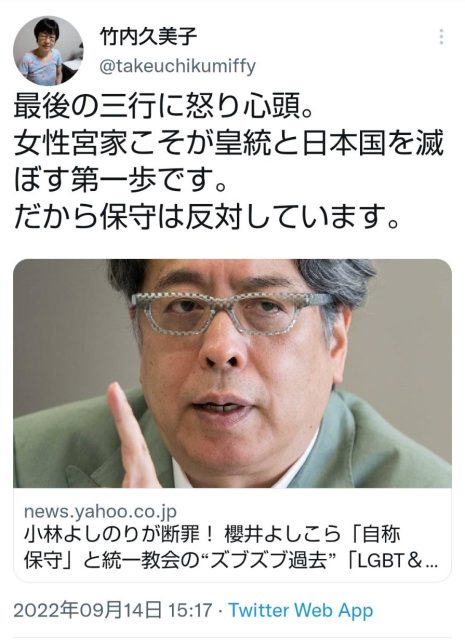Click the display name 竹内久美子
465x640 pixels.
point(149,37)
